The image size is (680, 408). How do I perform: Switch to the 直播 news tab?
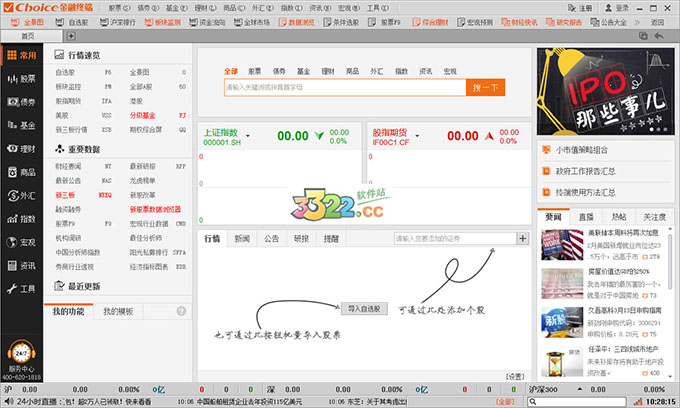point(586,216)
